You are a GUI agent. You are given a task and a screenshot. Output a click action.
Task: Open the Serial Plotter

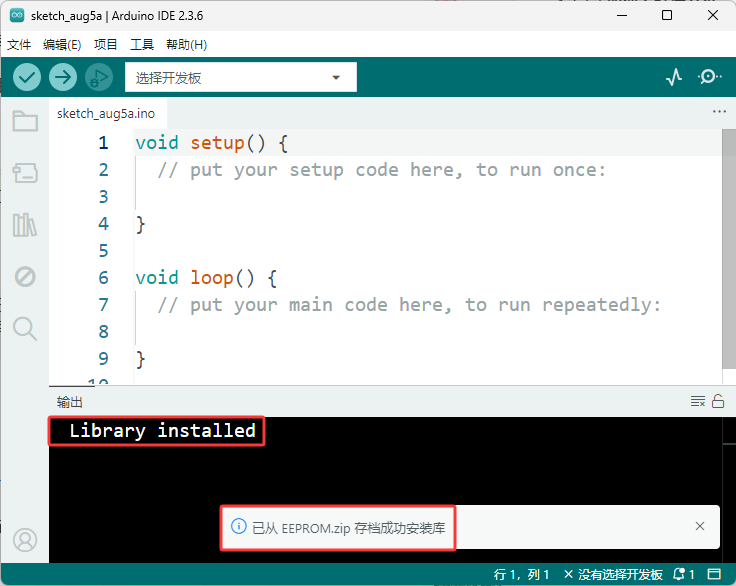coord(674,77)
